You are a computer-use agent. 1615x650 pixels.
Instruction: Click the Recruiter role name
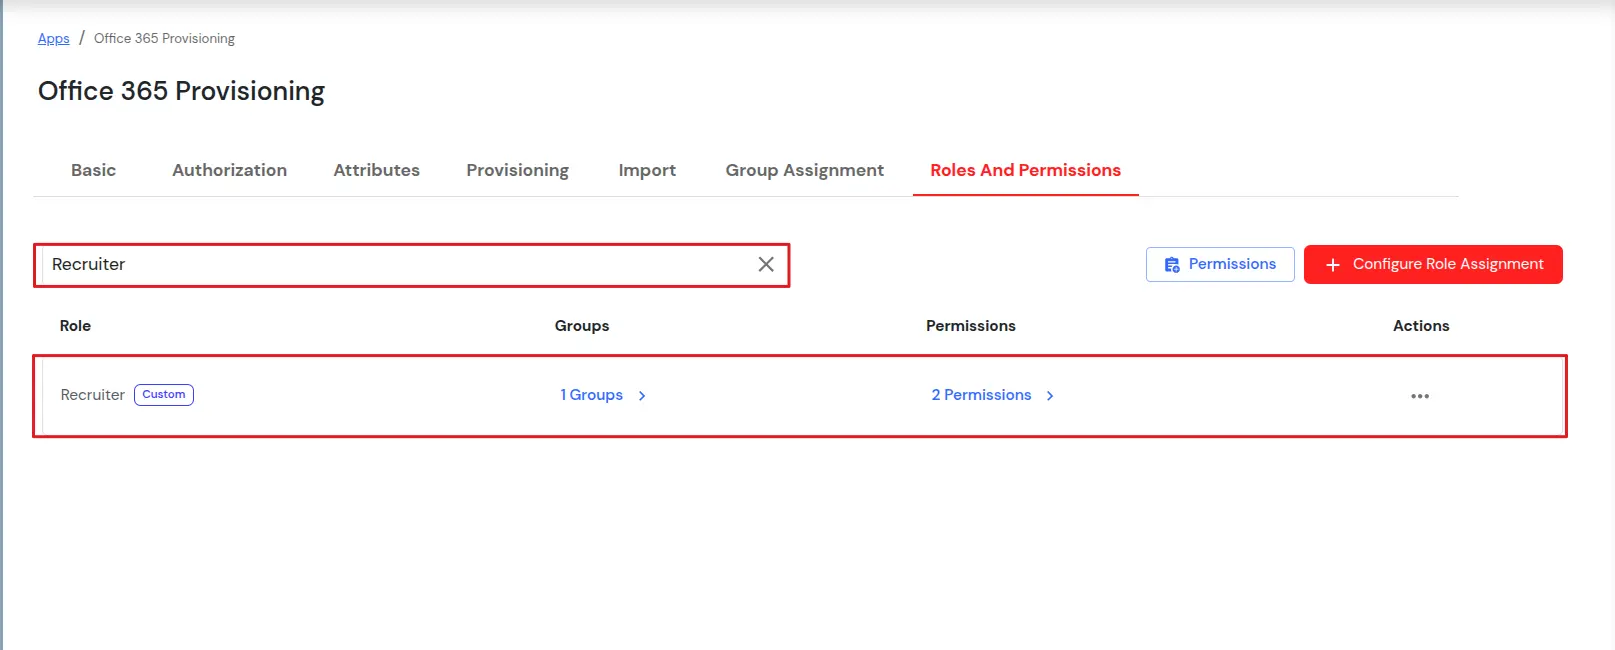tap(92, 395)
